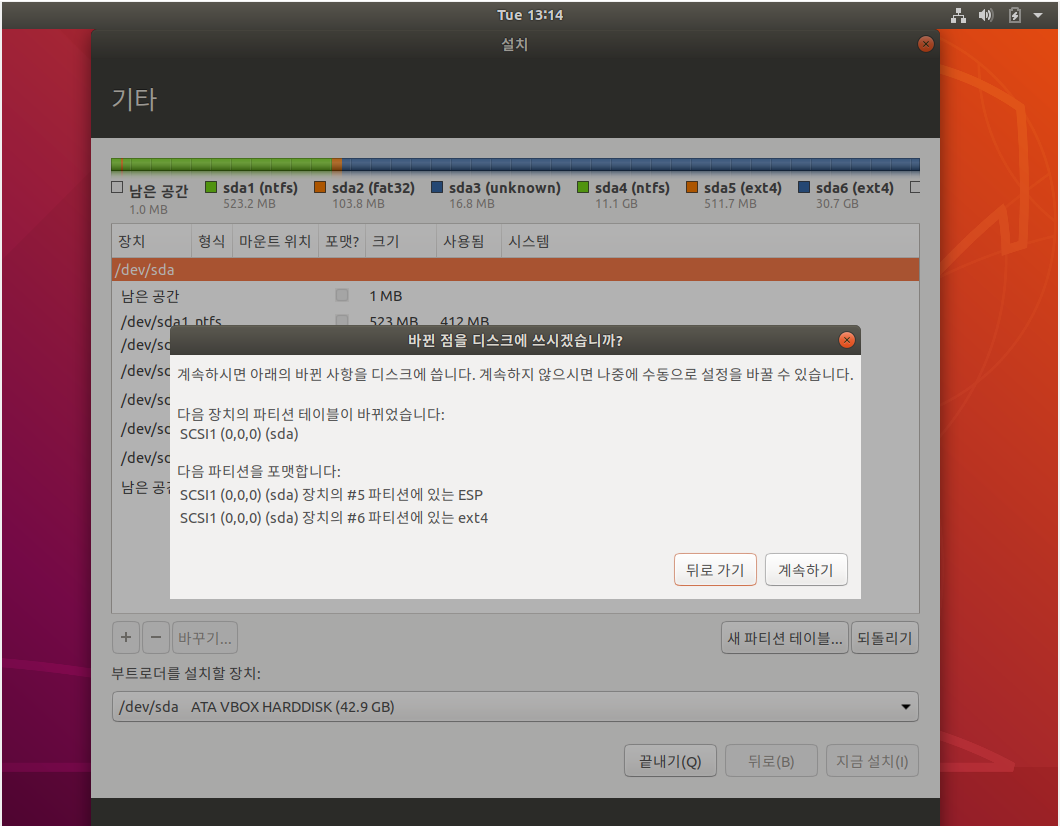Toggle format checkbox in /dev/sda1 ntfs row

point(342,320)
